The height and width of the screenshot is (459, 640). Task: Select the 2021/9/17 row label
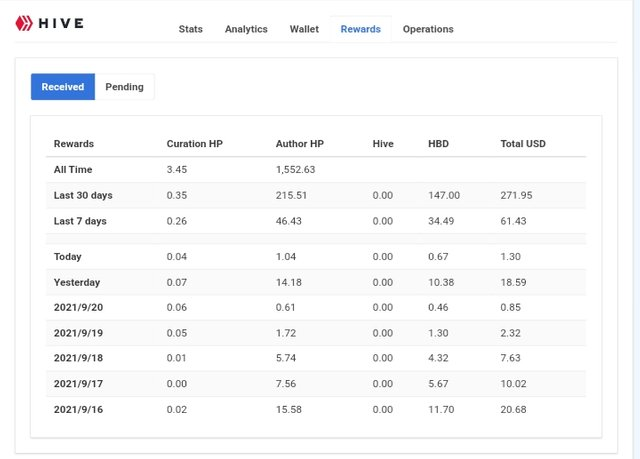[x=78, y=384]
